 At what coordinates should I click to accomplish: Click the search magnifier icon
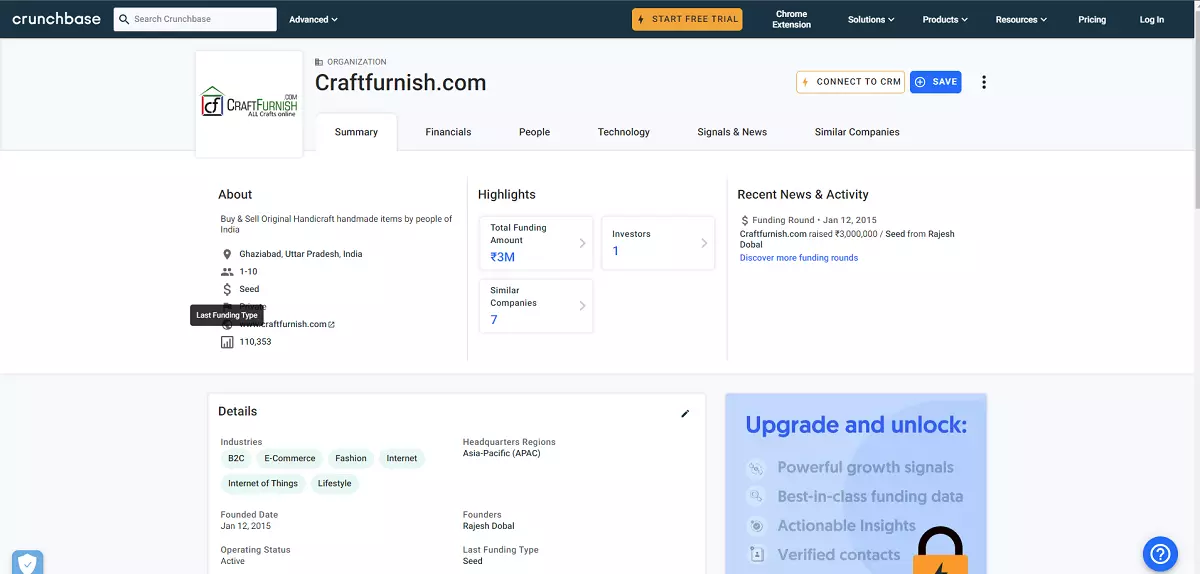(124, 19)
